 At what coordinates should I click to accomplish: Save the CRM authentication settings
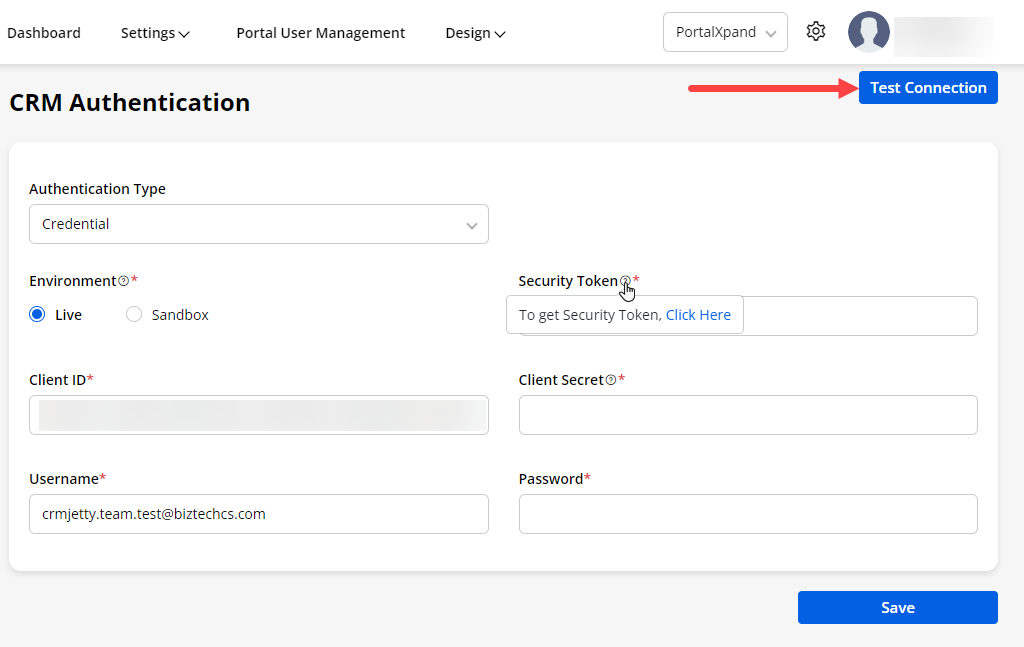pos(897,608)
